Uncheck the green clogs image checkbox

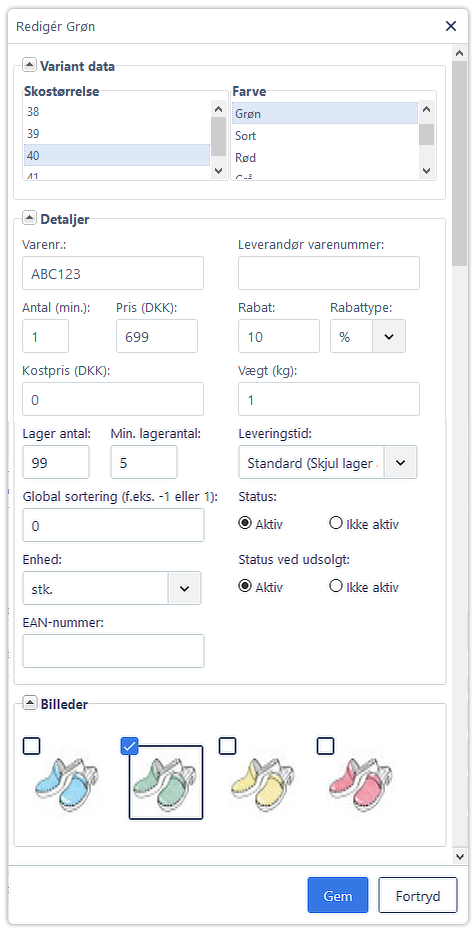coord(129,746)
